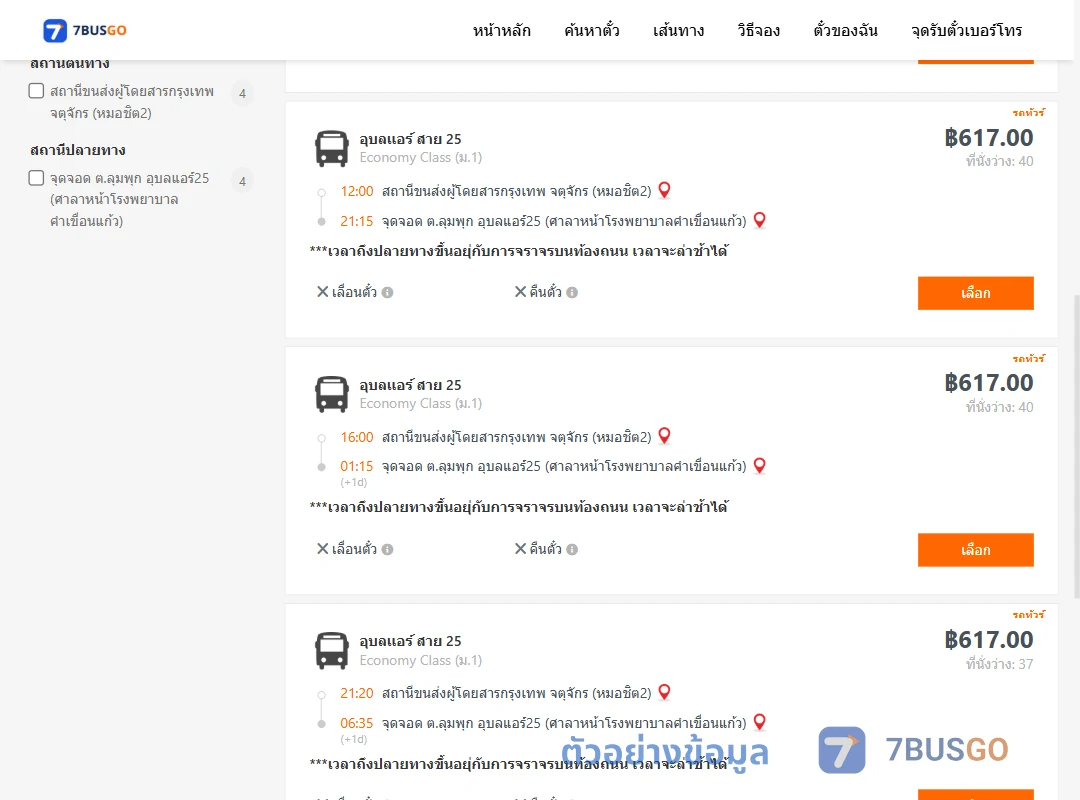Click X icon beside คืนตั๋ว on 12:00 trip
This screenshot has height=800, width=1080.
pos(521,292)
